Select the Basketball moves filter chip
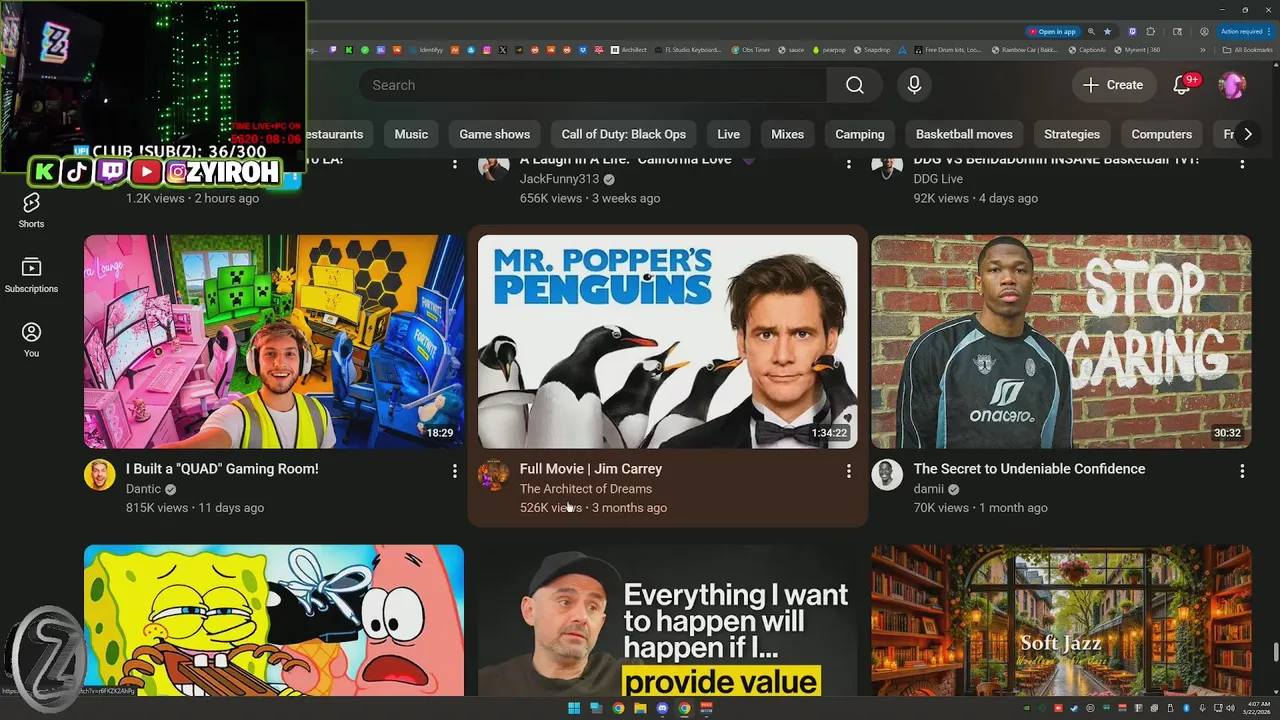Screen dimensions: 1280x720 (964, 134)
